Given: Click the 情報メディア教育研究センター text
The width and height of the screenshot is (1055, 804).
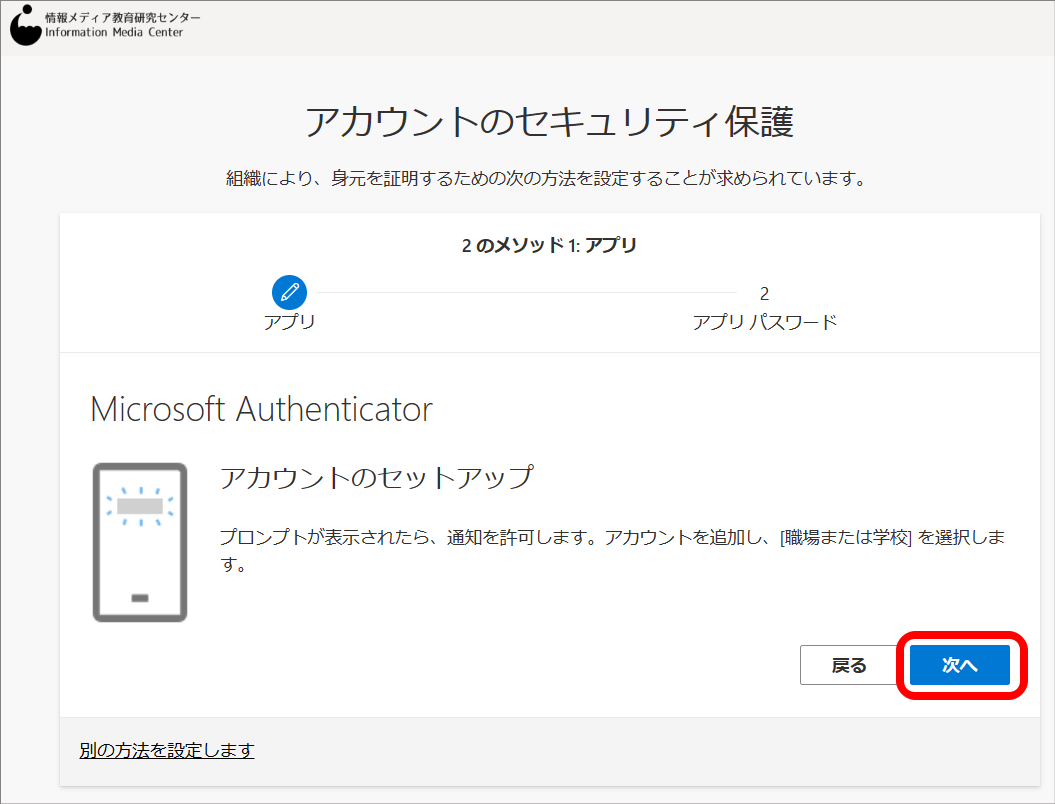Looking at the screenshot, I should pyautogui.click(x=122, y=17).
